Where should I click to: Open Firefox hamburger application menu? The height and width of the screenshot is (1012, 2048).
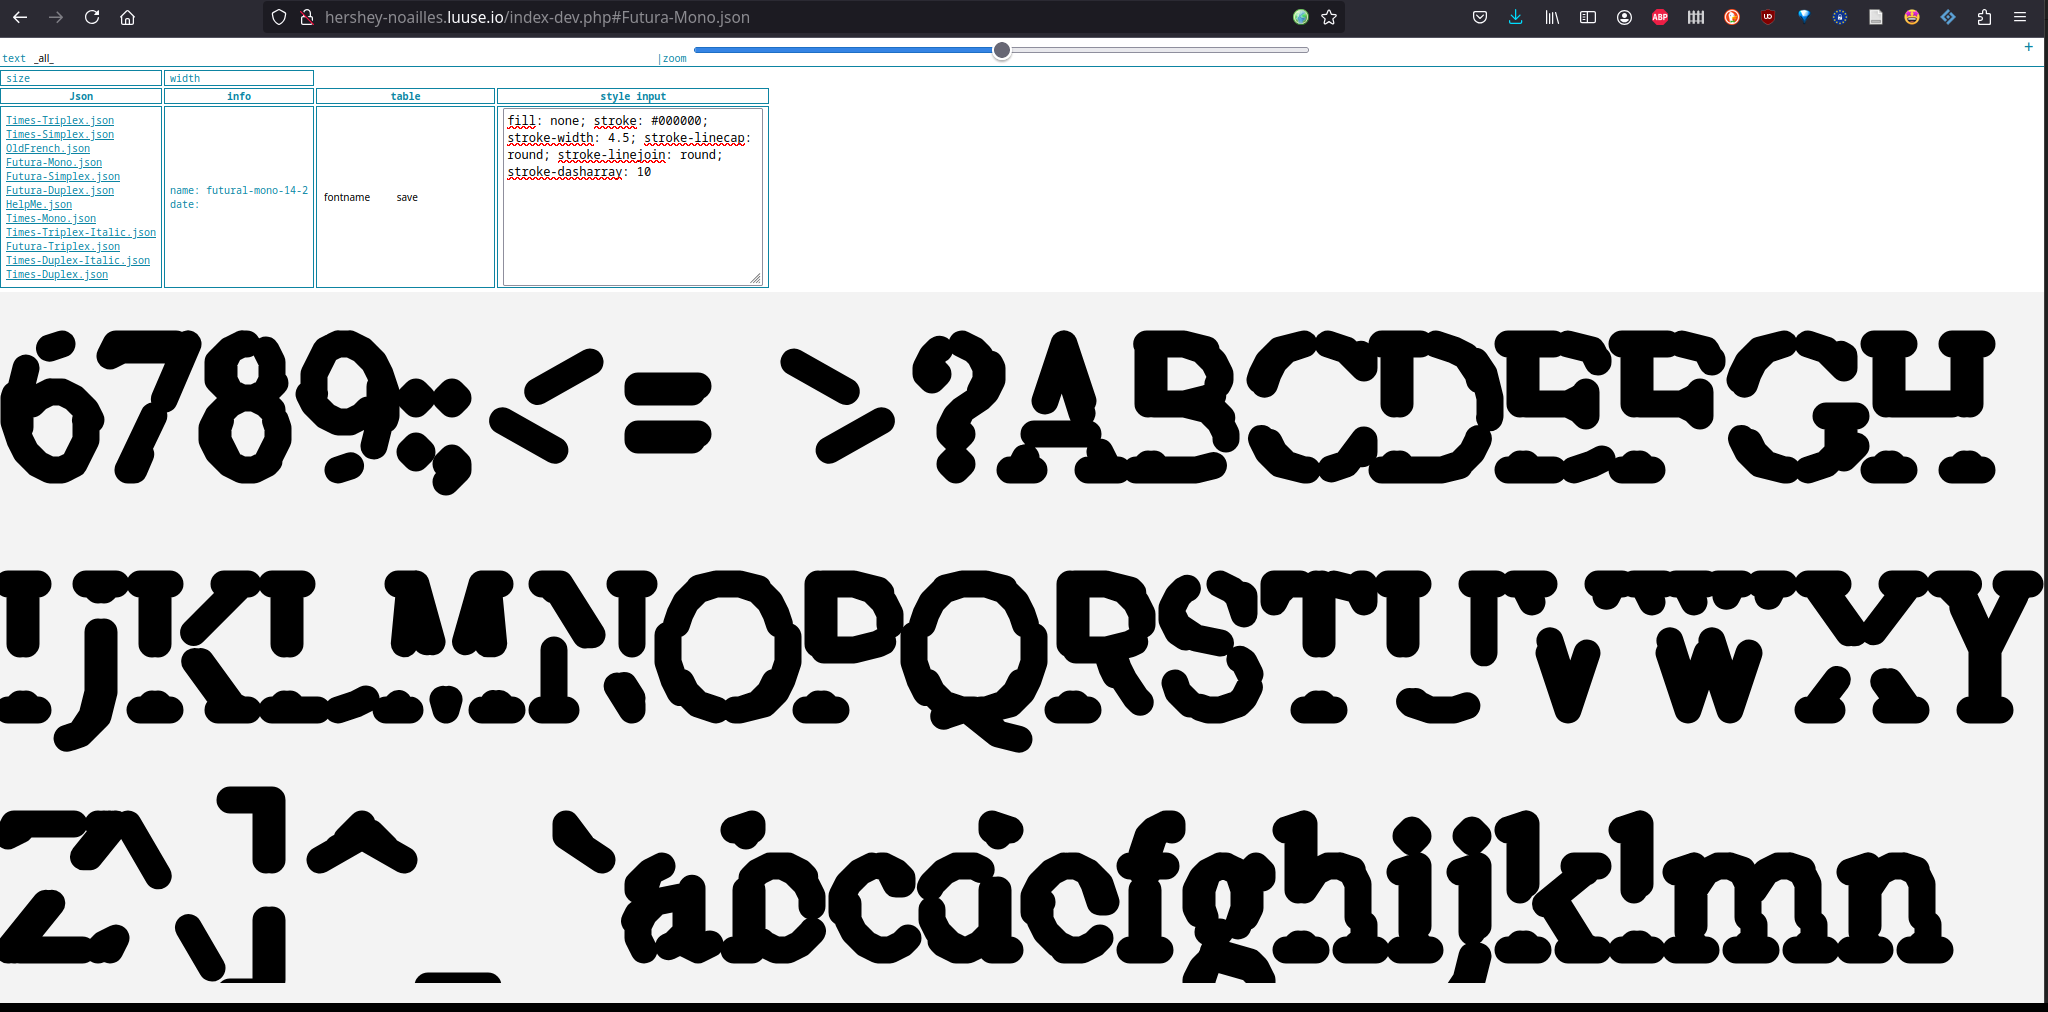2020,17
